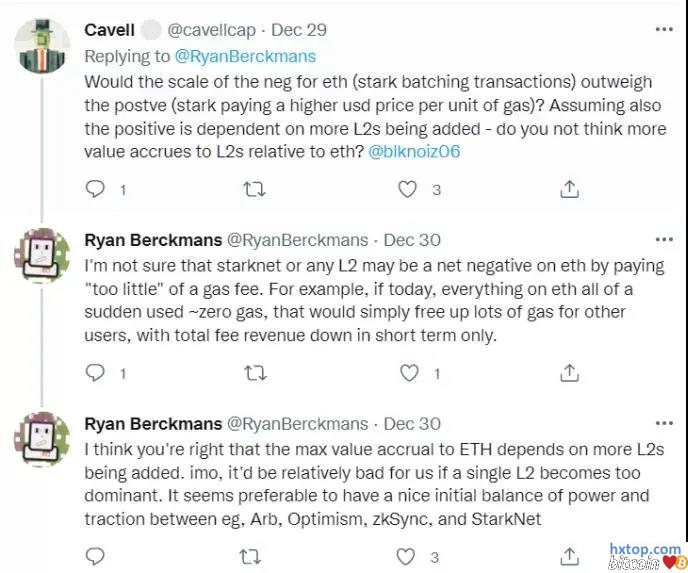
Task: Open more options on Cavell's tweet
Action: [x=663, y=30]
